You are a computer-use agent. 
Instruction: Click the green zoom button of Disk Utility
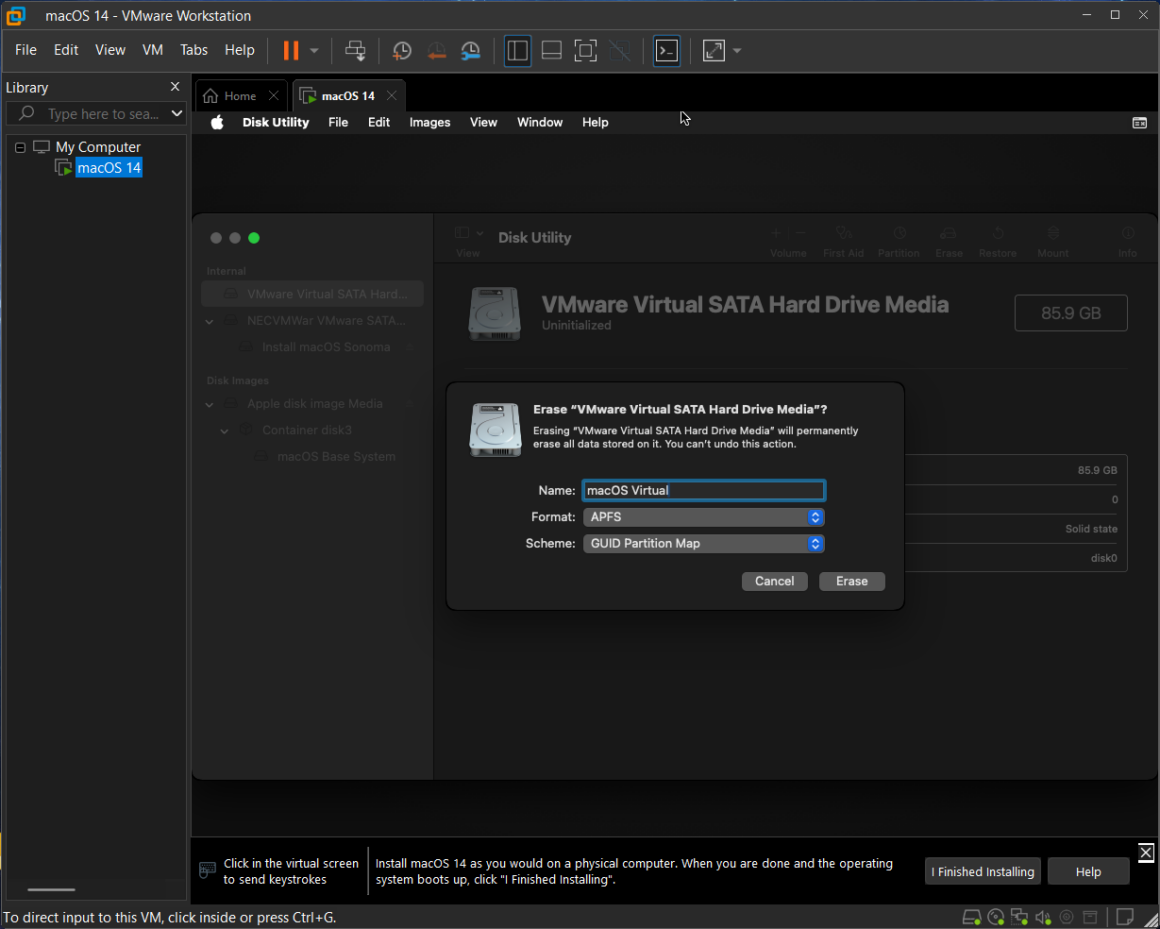(x=254, y=238)
